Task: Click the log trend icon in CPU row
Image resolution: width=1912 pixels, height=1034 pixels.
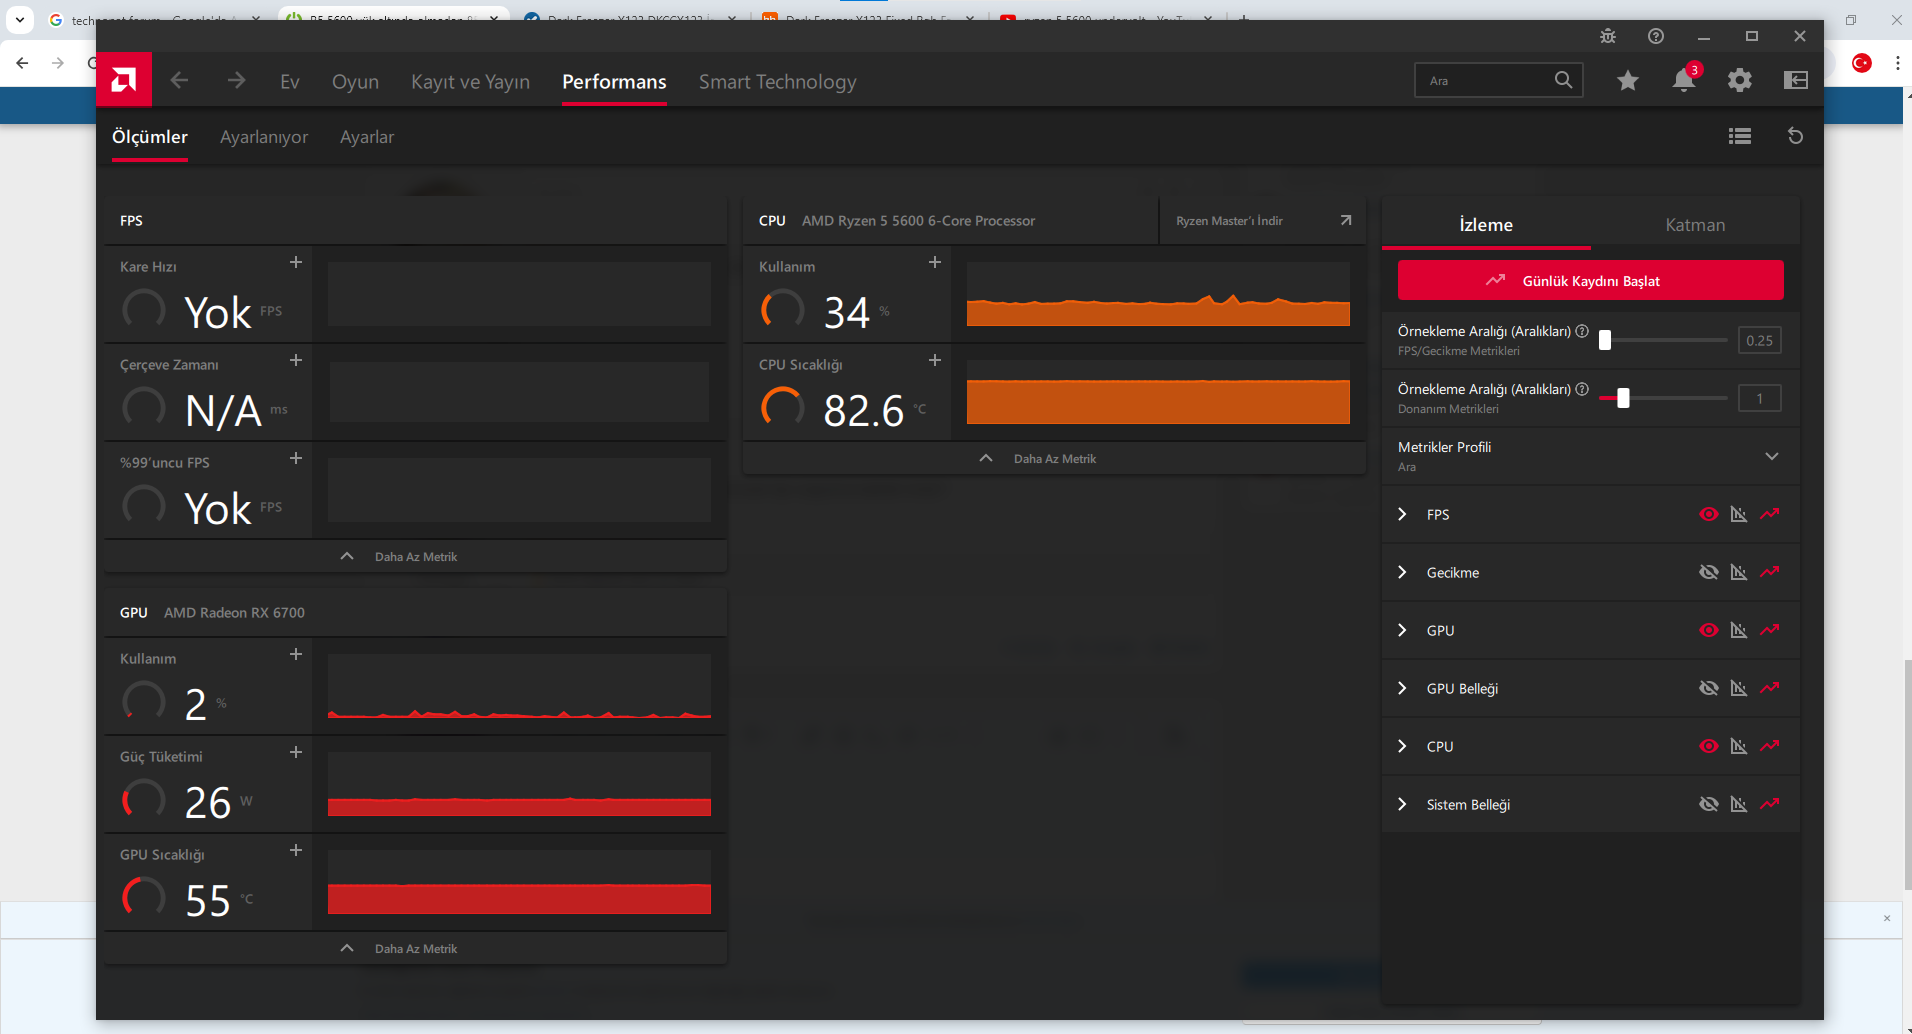Action: tap(1770, 746)
